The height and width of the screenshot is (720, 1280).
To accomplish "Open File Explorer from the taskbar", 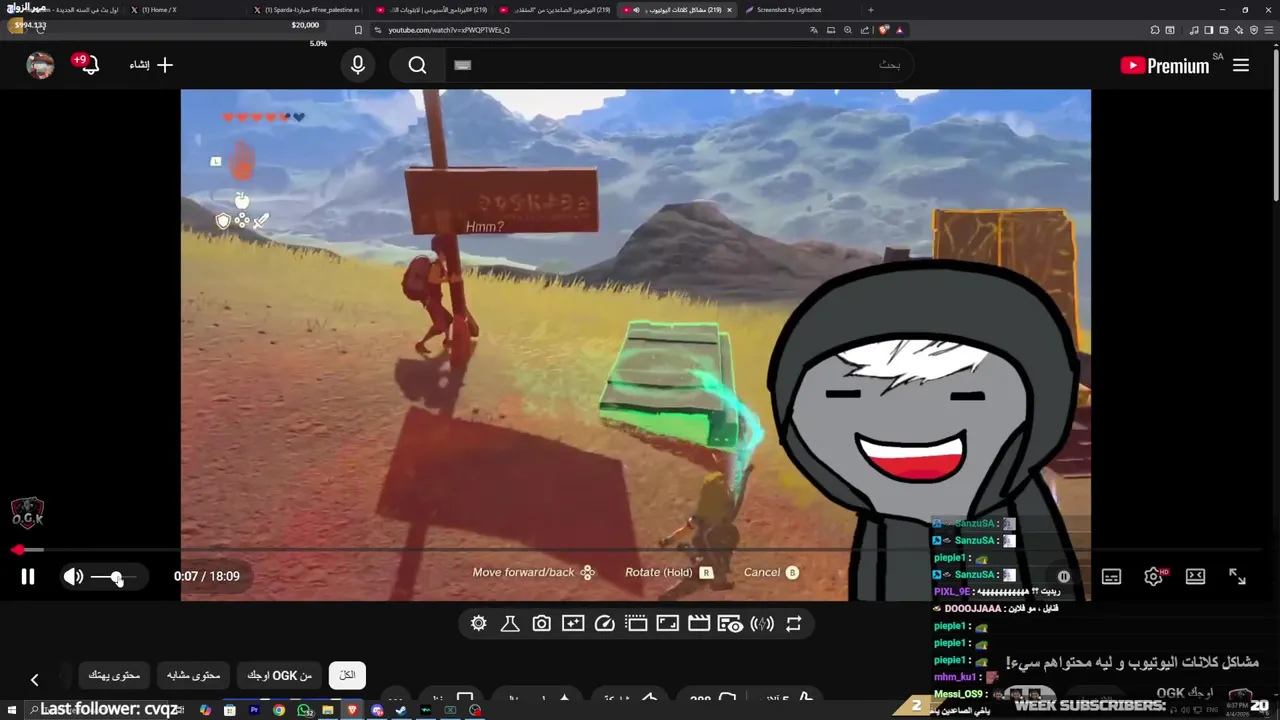I will click(328, 710).
